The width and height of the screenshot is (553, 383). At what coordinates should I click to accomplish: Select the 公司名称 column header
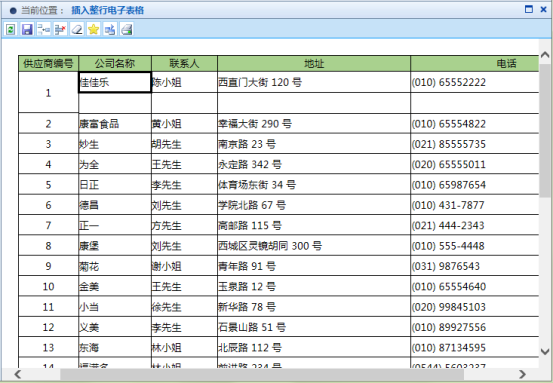[x=115, y=64]
